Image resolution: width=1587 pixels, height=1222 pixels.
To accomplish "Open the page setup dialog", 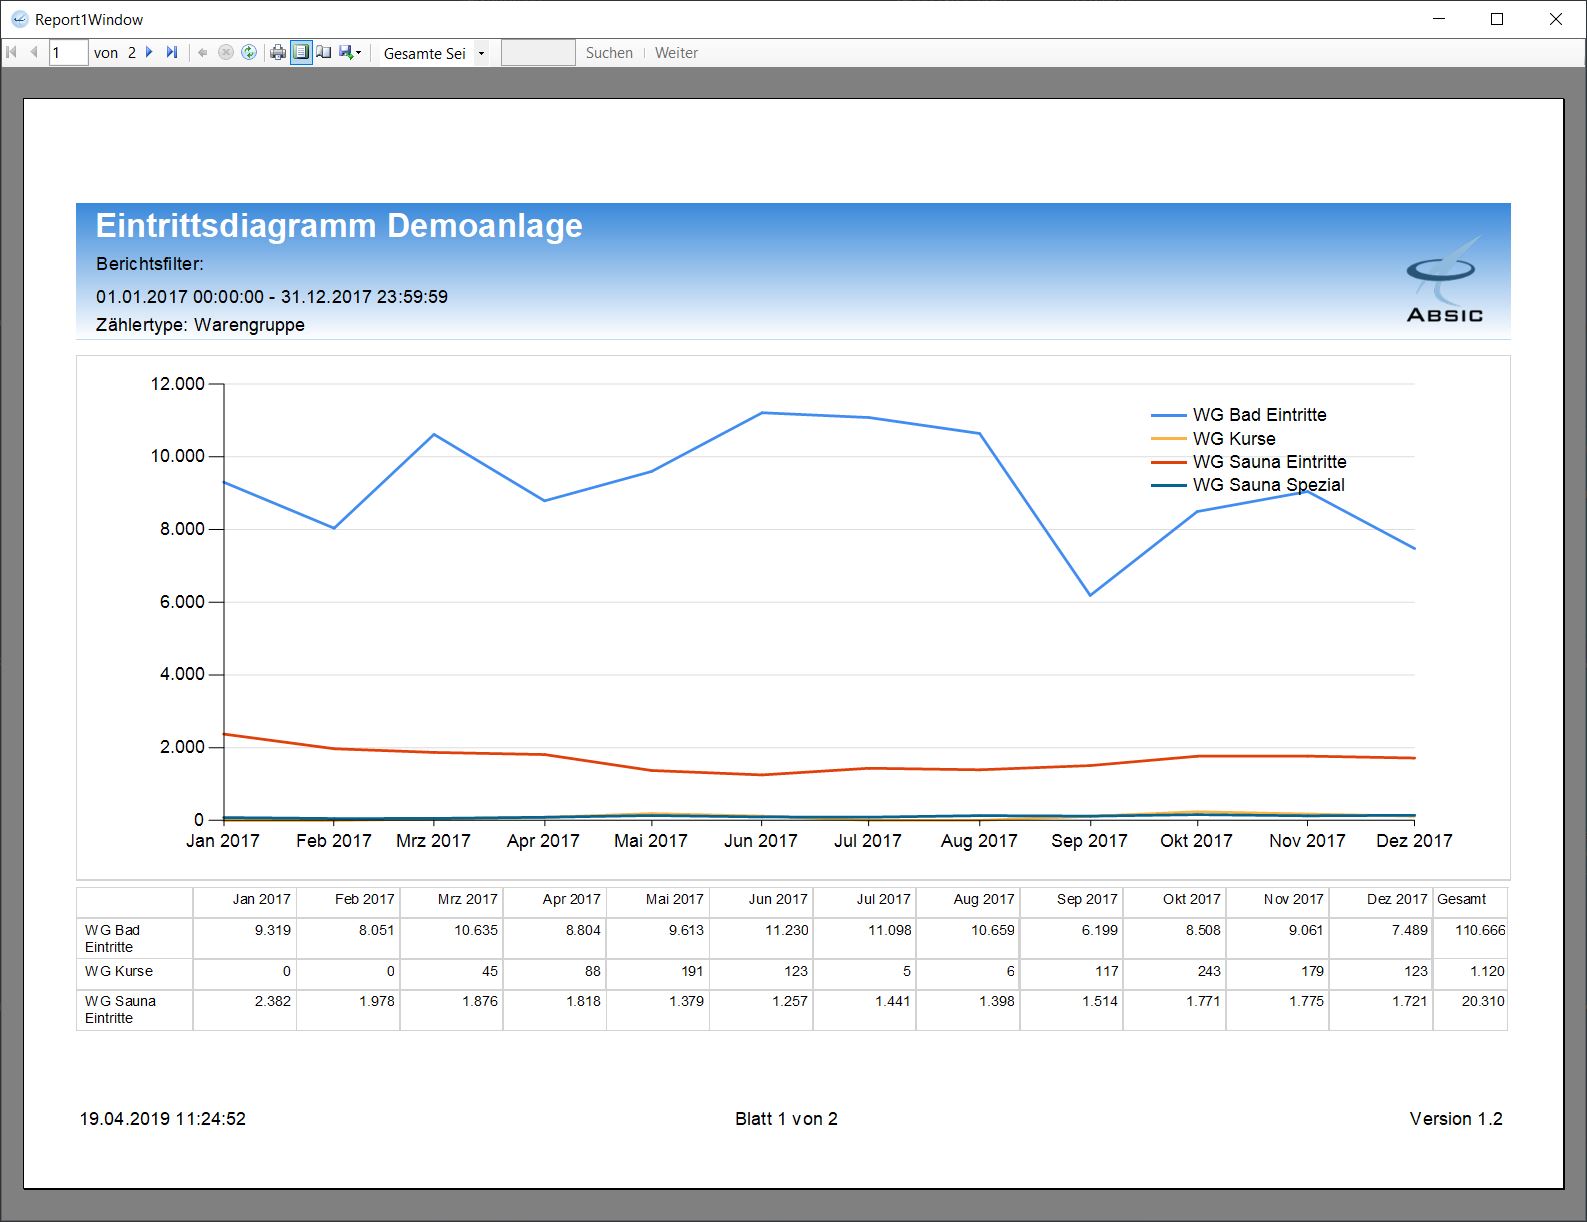I will pos(324,53).
